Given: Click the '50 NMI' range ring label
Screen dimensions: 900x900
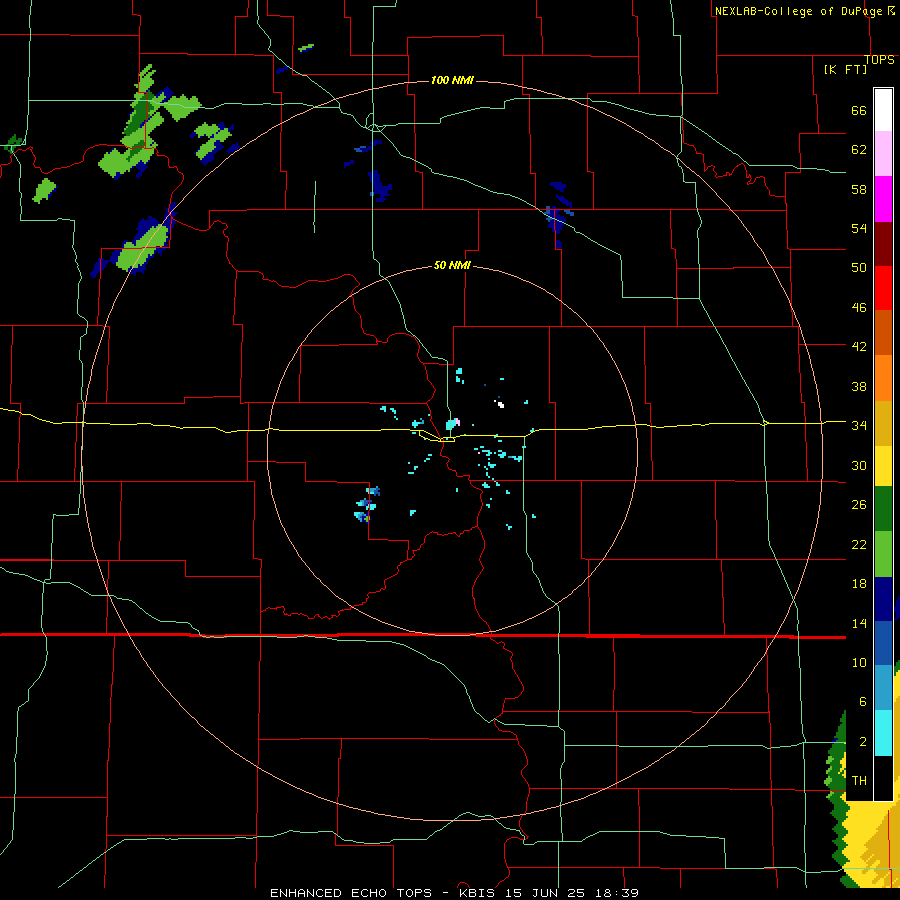Looking at the screenshot, I should [x=452, y=265].
